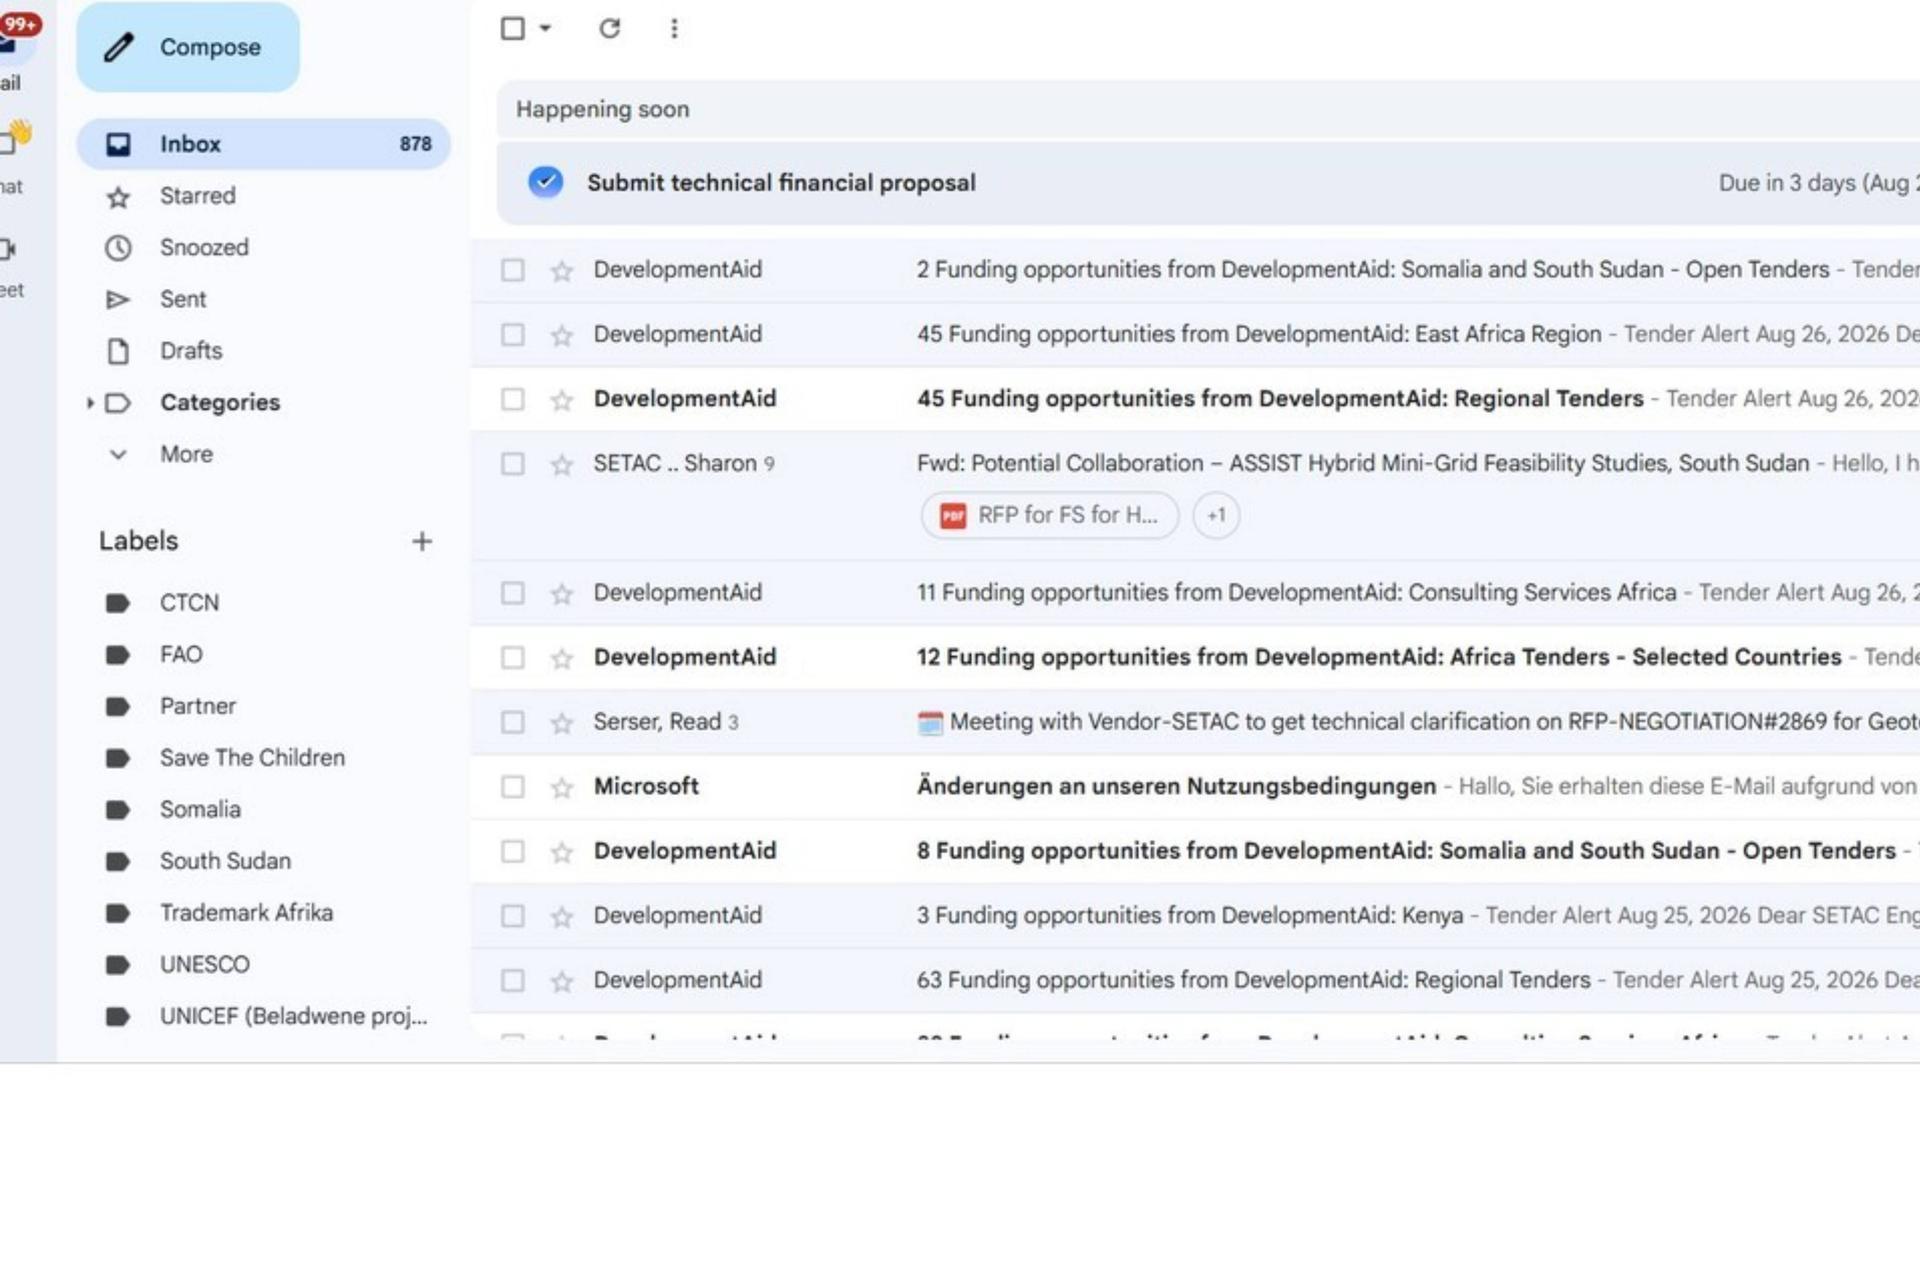Check the box for the East Africa Region email

click(513, 334)
